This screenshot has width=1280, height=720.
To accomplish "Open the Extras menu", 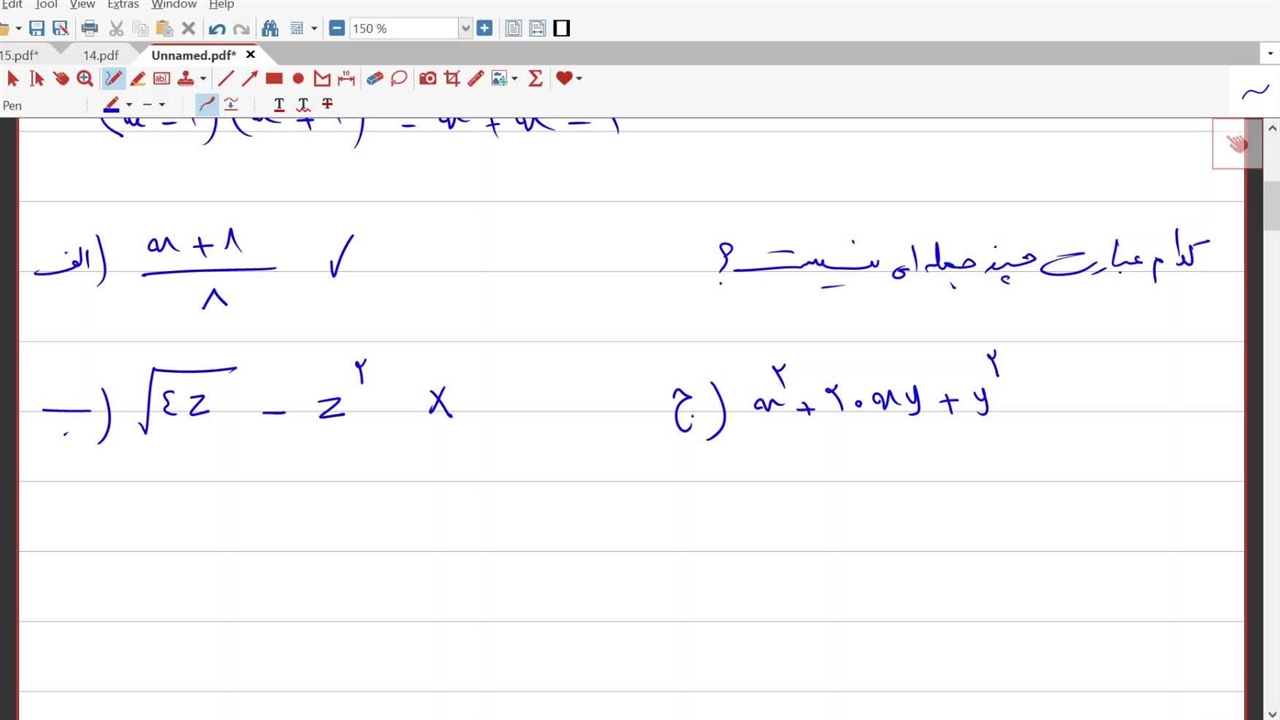I will click(122, 5).
